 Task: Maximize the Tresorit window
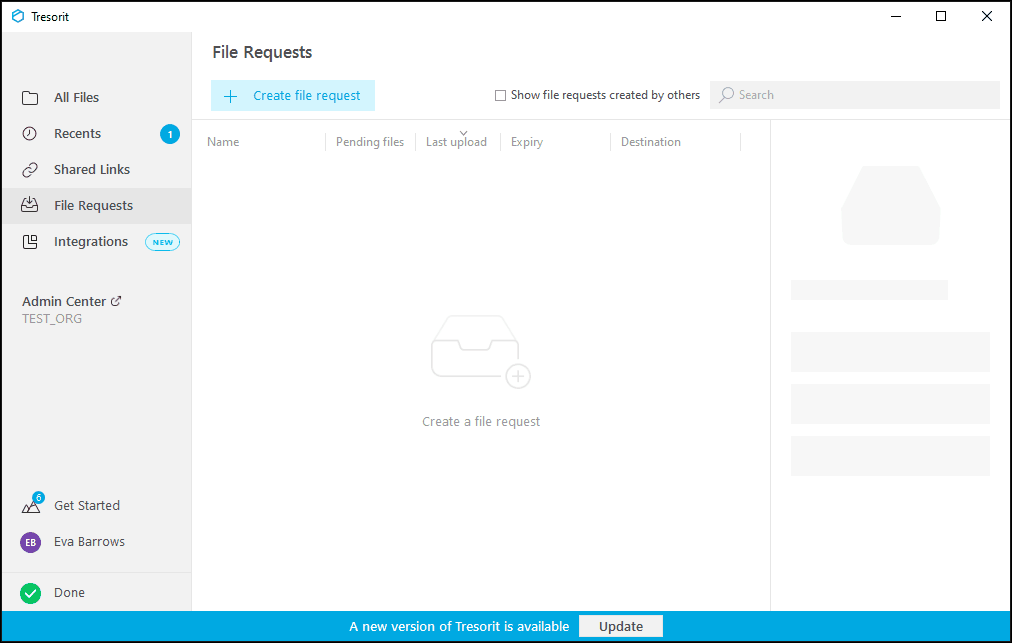click(x=941, y=16)
